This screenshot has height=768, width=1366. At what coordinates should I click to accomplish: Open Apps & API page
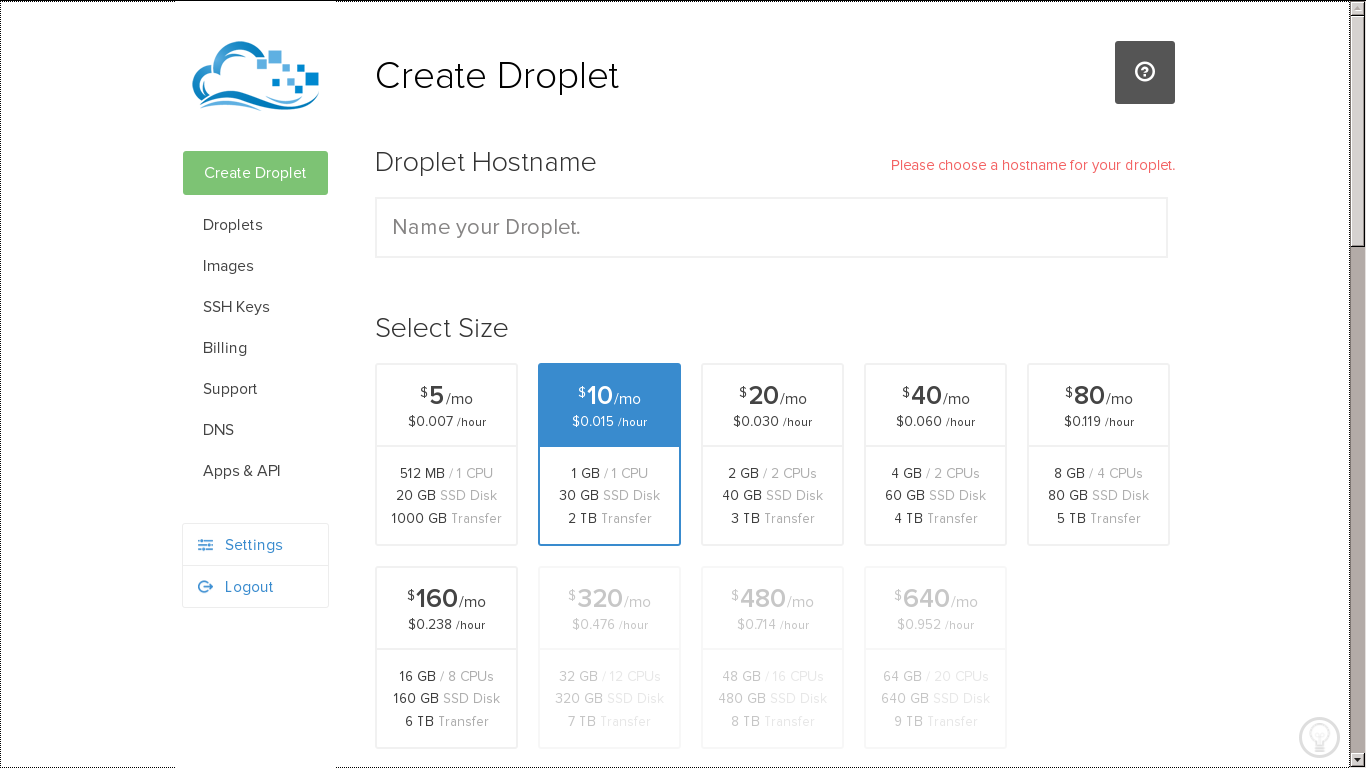tap(242, 471)
